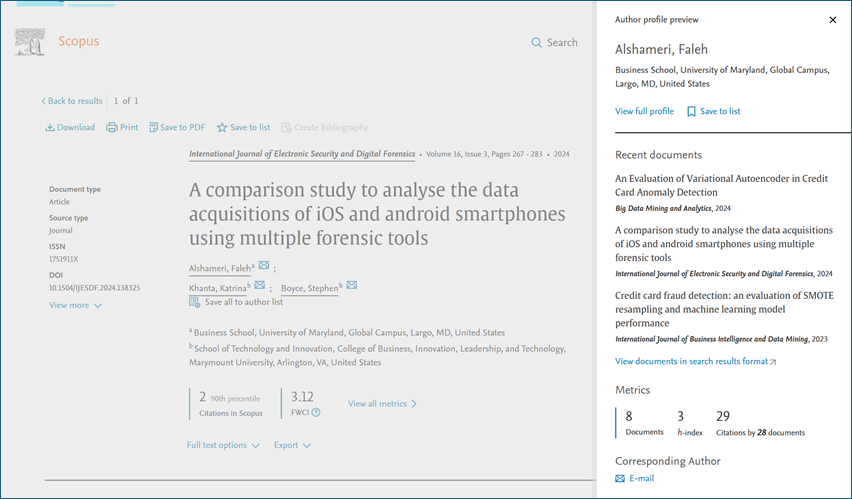The width and height of the screenshot is (852, 499).
Task: Click the Search magnifier icon
Action: click(537, 43)
